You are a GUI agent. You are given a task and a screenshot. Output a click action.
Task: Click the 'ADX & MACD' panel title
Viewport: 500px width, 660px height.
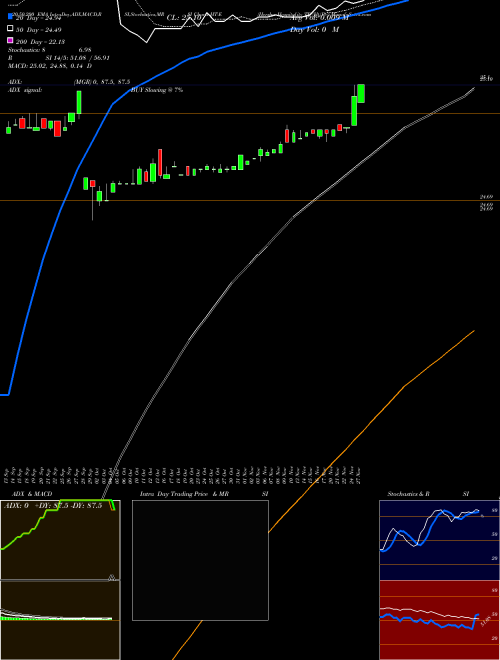click(x=32, y=494)
